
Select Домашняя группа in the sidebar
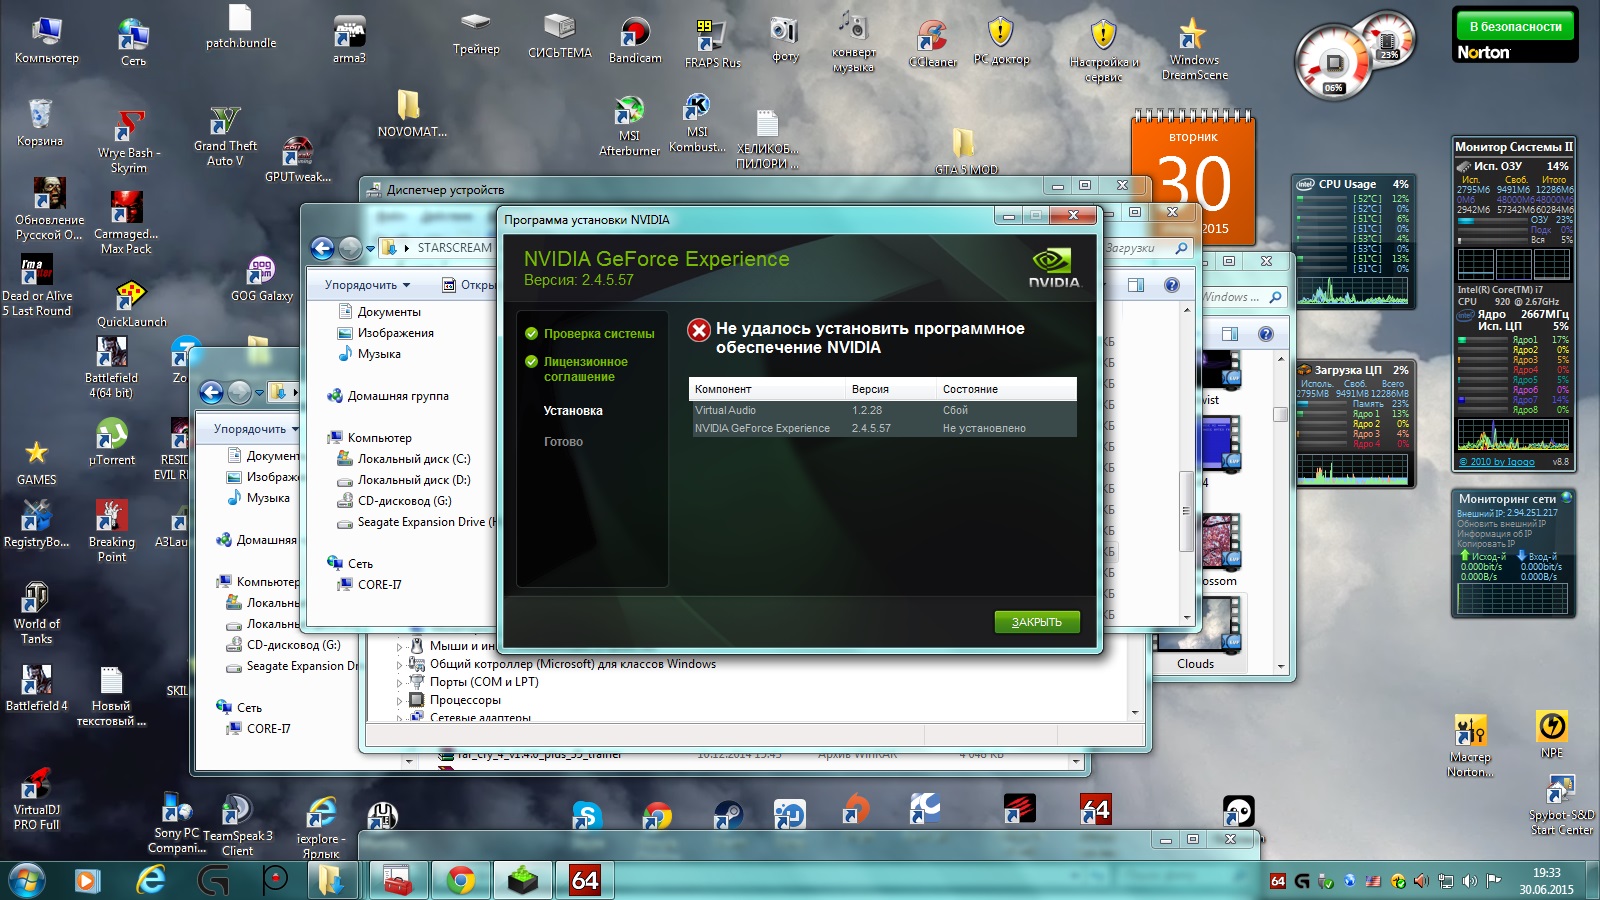pos(397,396)
